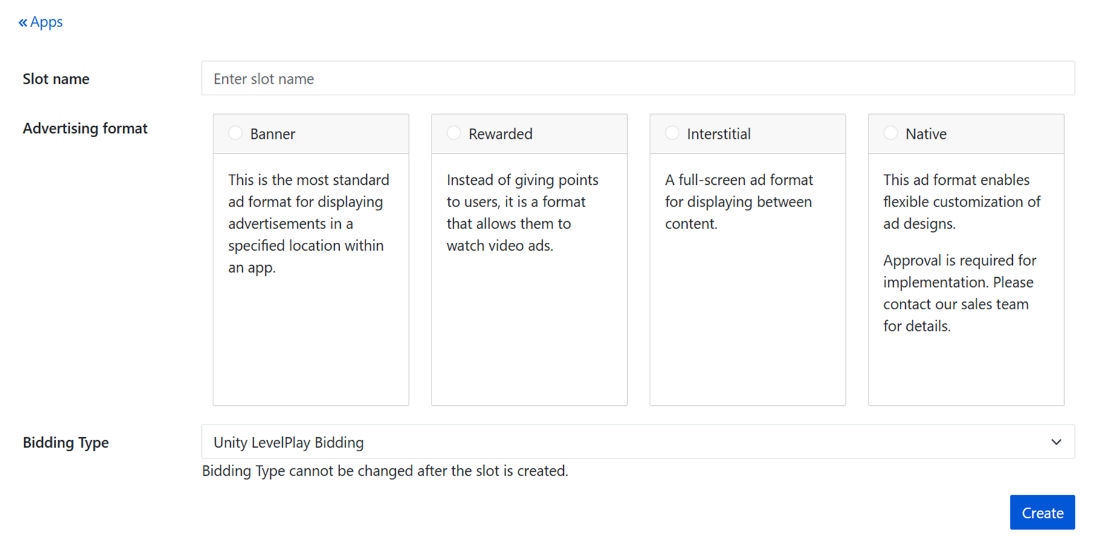Click the Banner format header label
1095x543 pixels.
(x=273, y=134)
